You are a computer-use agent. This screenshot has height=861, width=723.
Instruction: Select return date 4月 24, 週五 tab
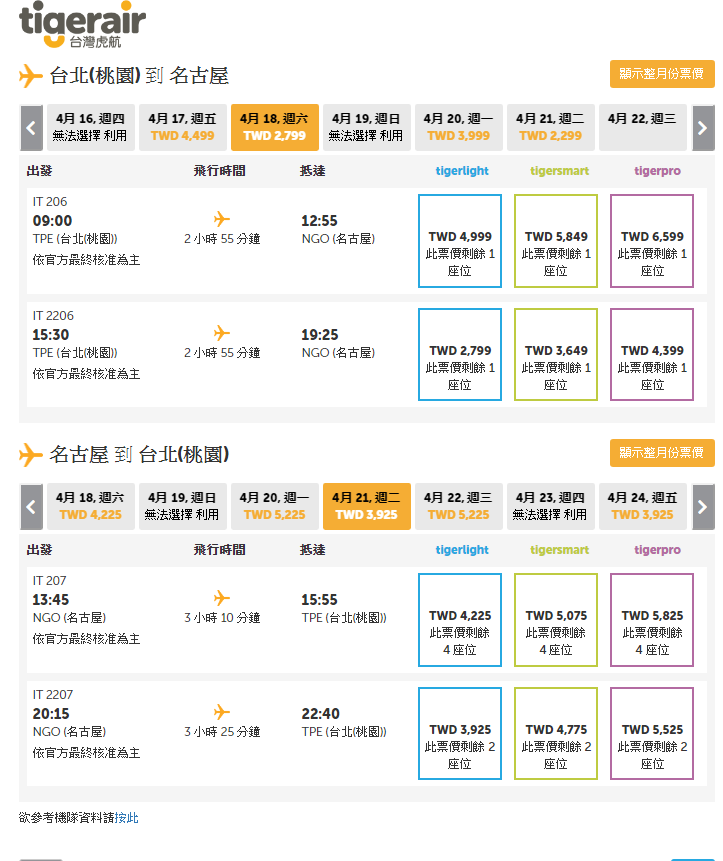click(x=642, y=506)
